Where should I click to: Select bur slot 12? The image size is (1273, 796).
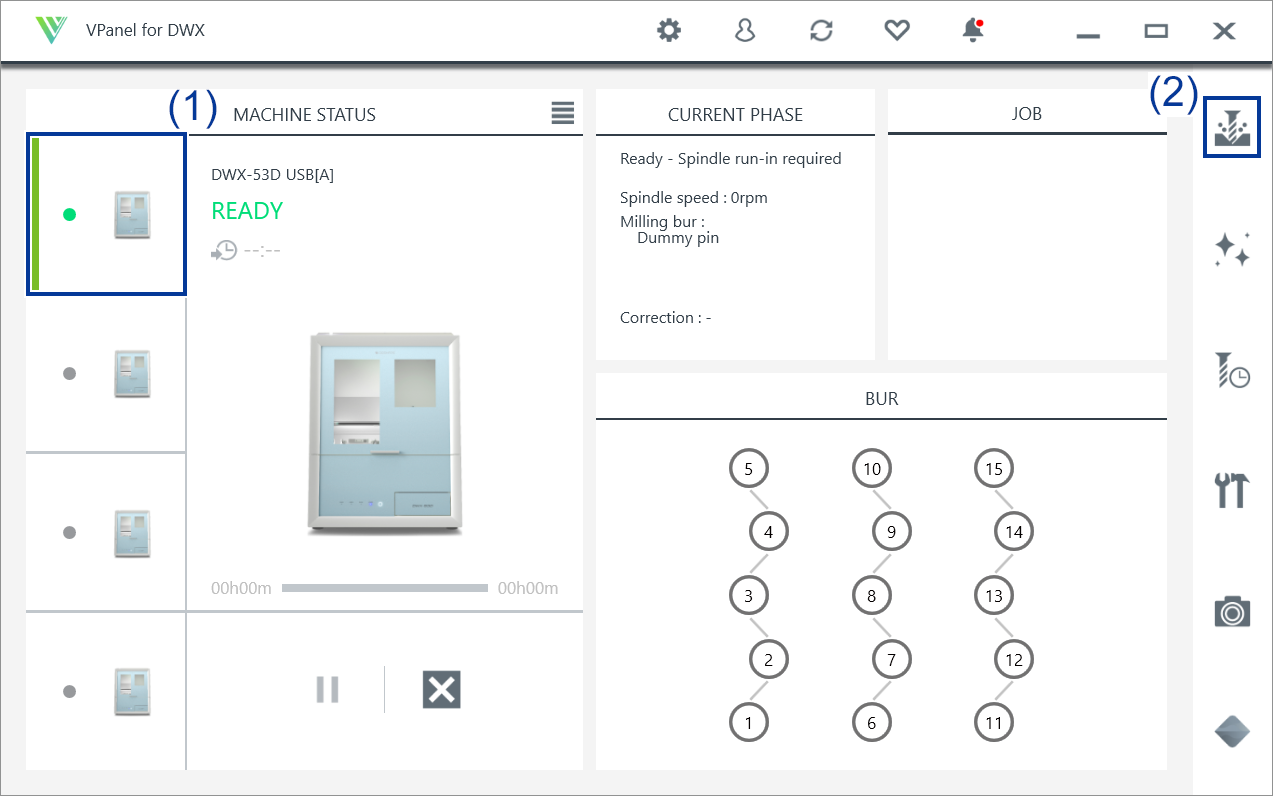pos(1014,659)
